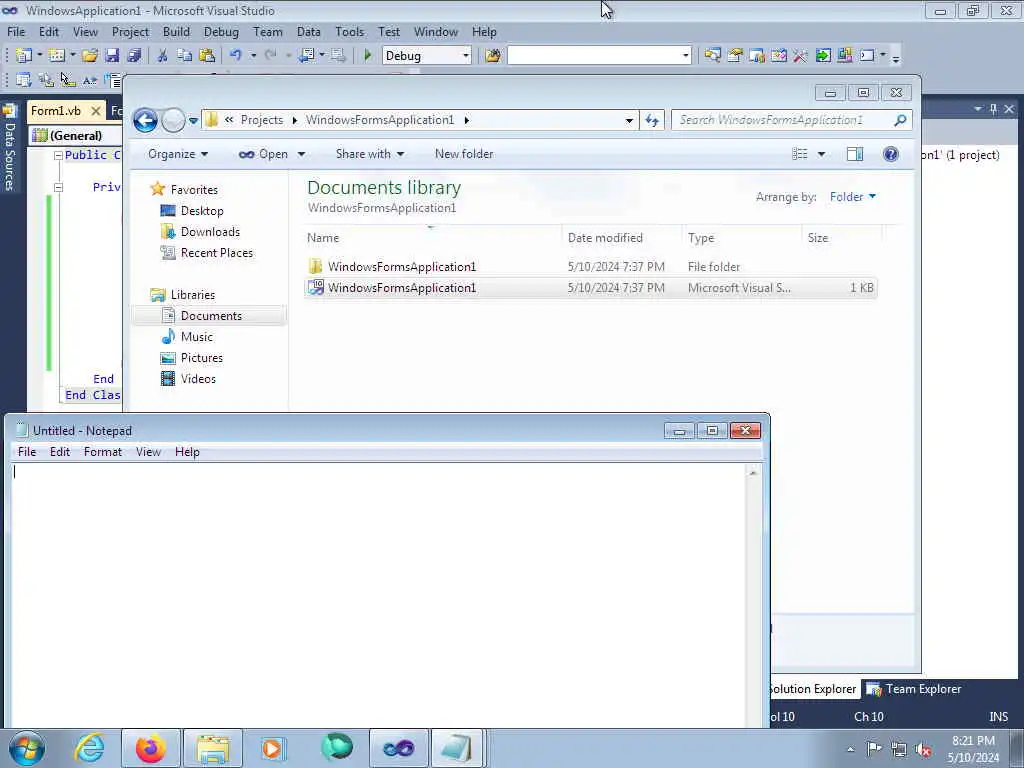
Task: Open Explorer help question mark icon
Action: click(890, 154)
